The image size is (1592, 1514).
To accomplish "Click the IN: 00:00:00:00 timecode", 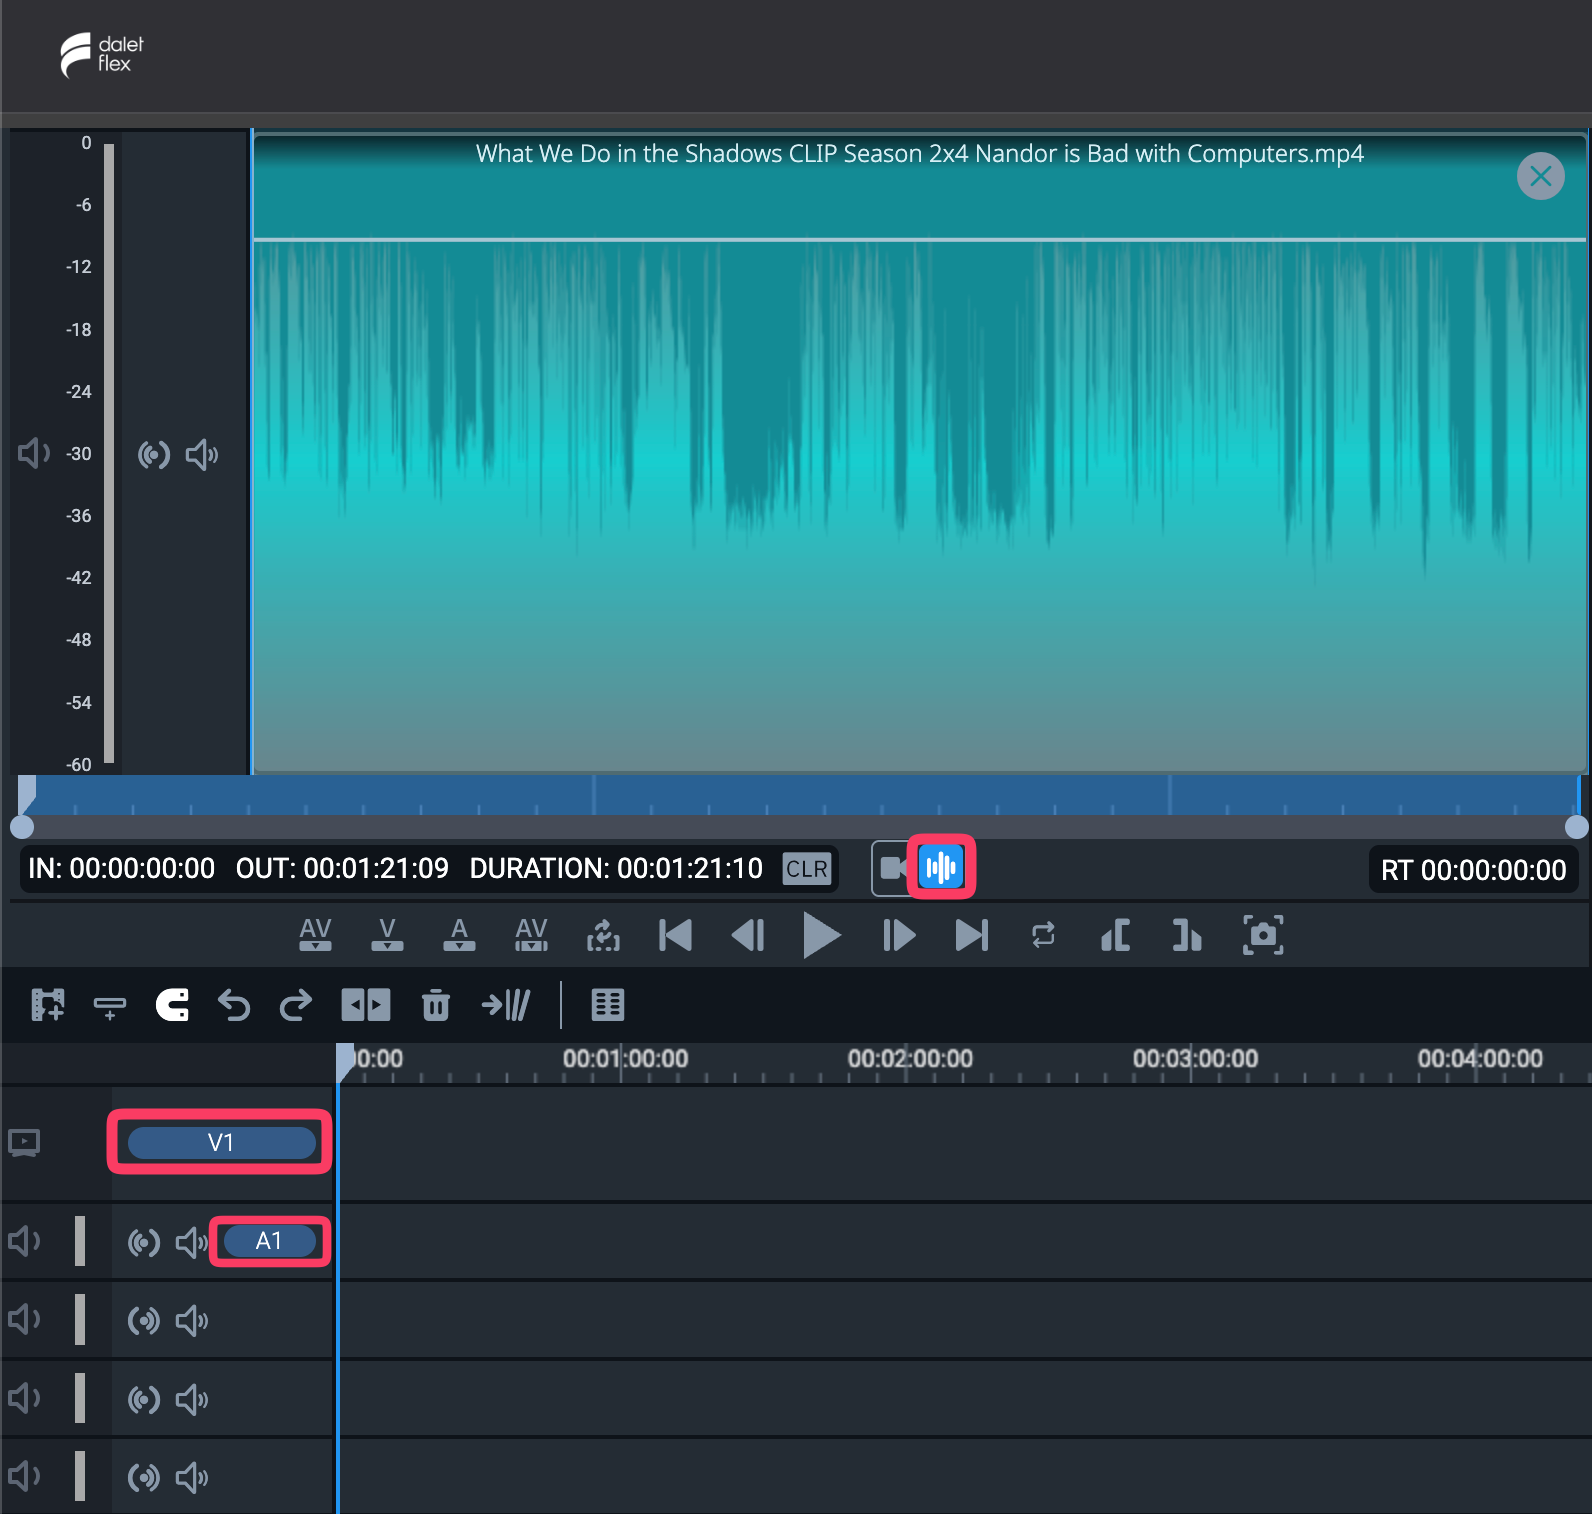I will 121,868.
